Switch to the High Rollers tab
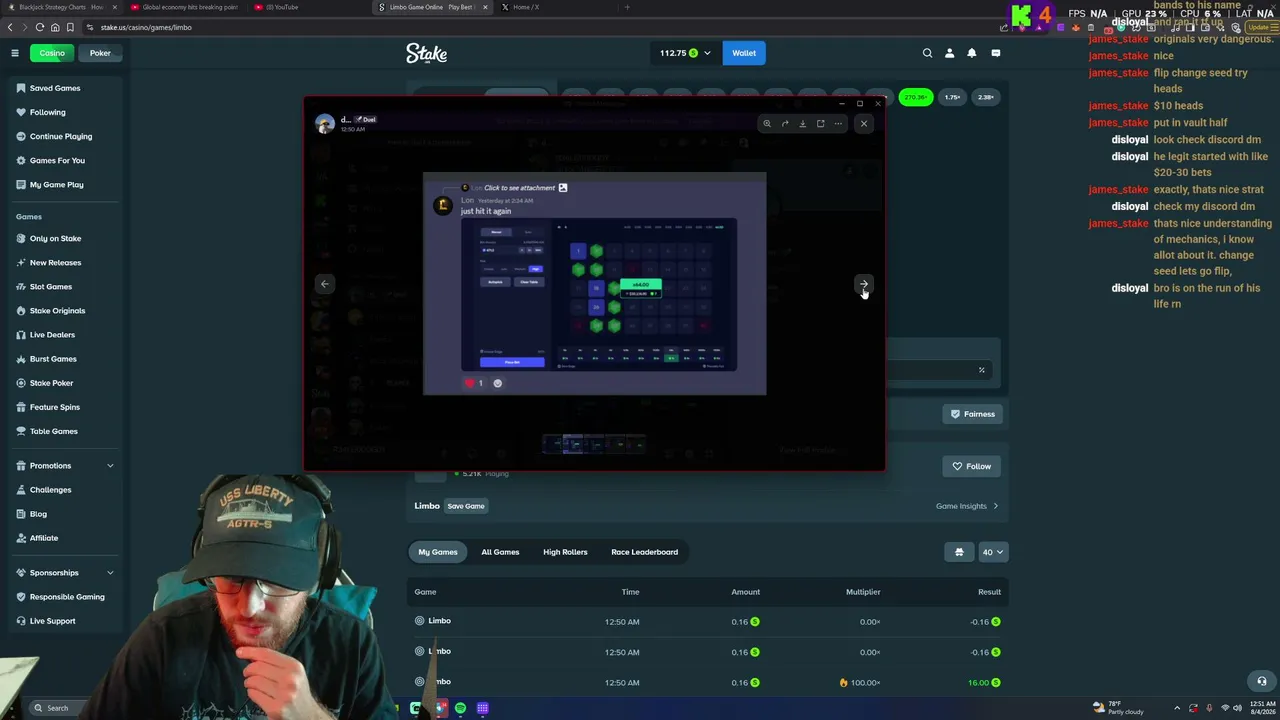The width and height of the screenshot is (1280, 720). tap(565, 552)
